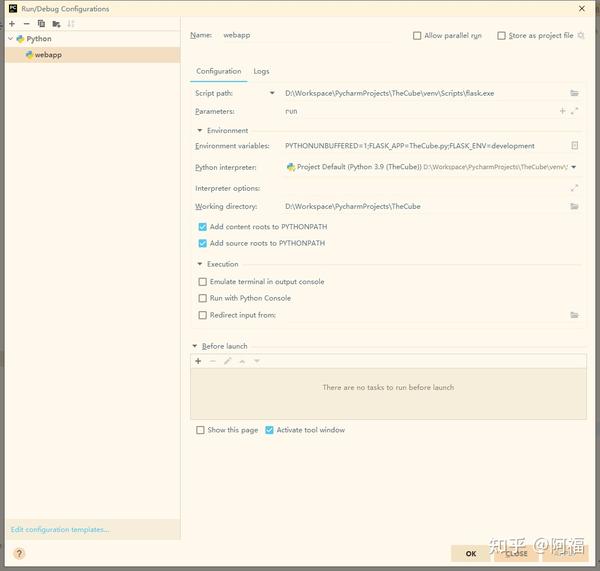
Task: Sort configurations alphabetically
Action: pos(71,24)
